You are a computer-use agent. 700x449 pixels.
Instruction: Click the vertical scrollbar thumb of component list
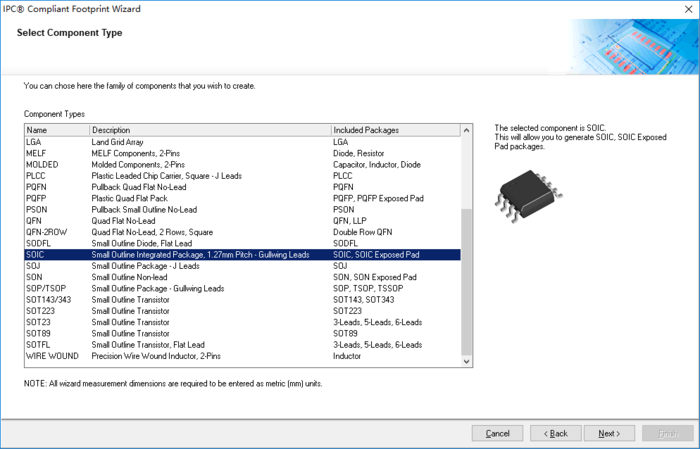467,282
